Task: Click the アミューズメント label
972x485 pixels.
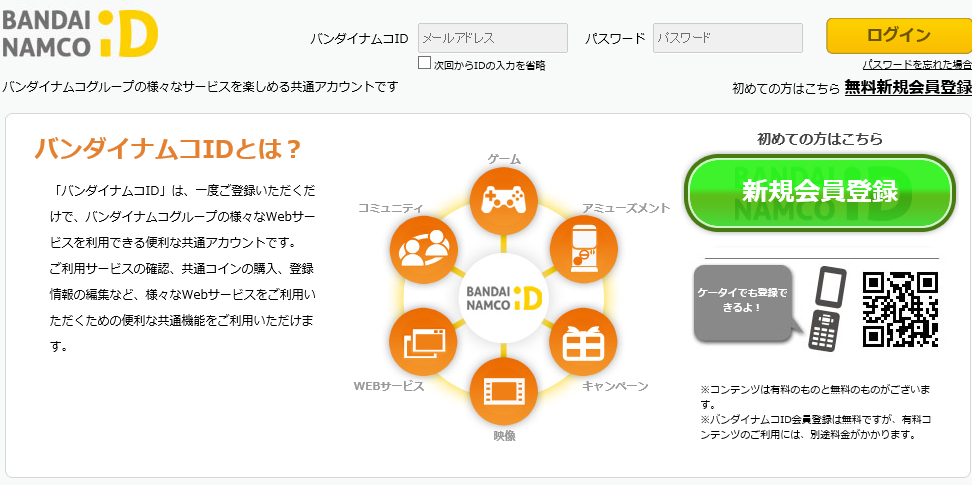Action: click(626, 208)
